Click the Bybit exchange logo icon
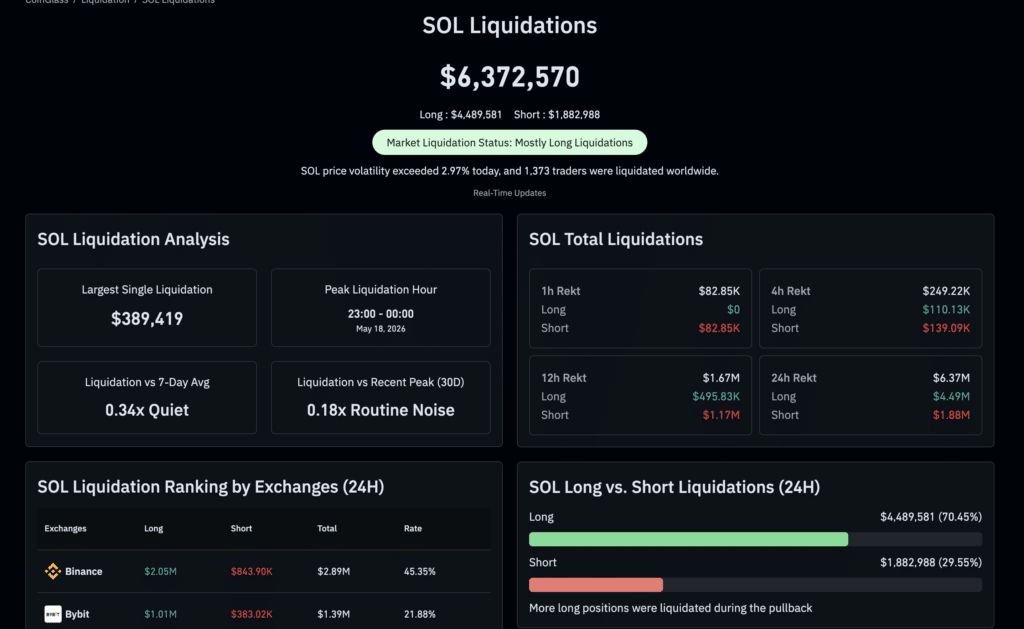The image size is (1024, 629). (53, 614)
